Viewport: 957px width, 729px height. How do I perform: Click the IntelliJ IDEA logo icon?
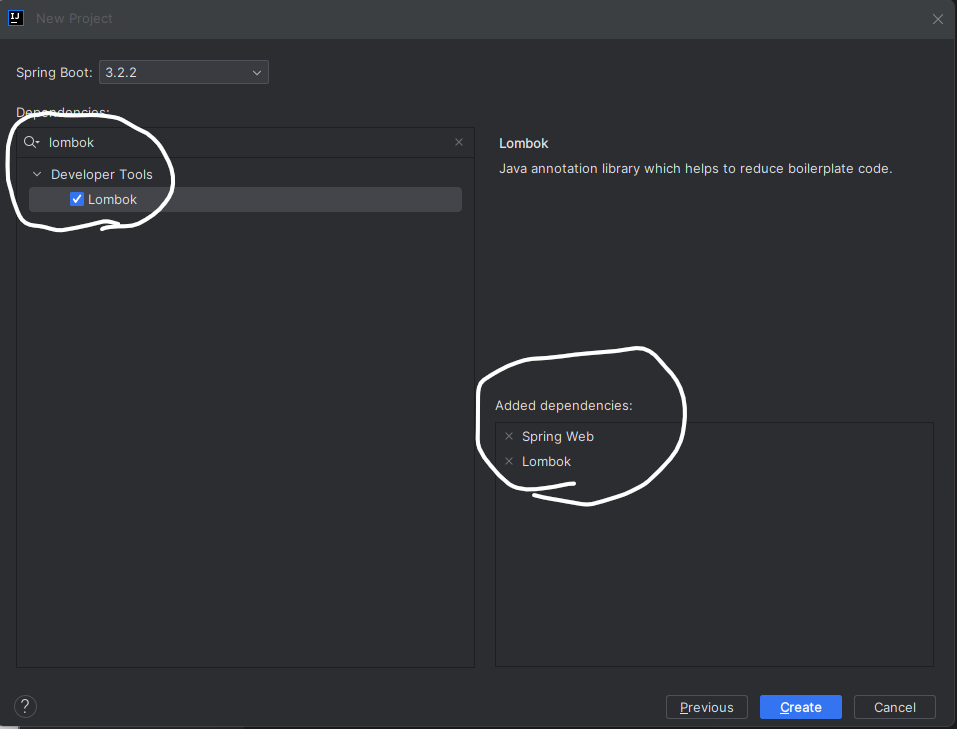16,18
